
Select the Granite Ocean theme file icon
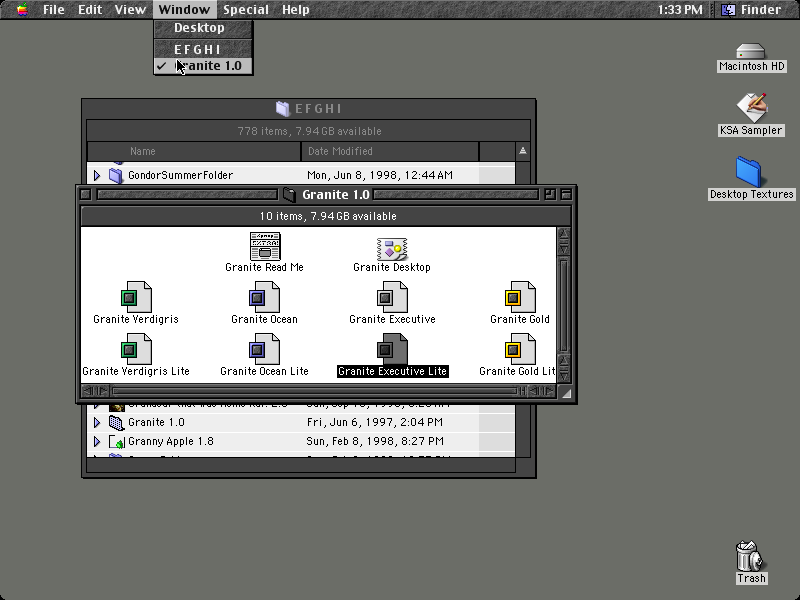(264, 297)
